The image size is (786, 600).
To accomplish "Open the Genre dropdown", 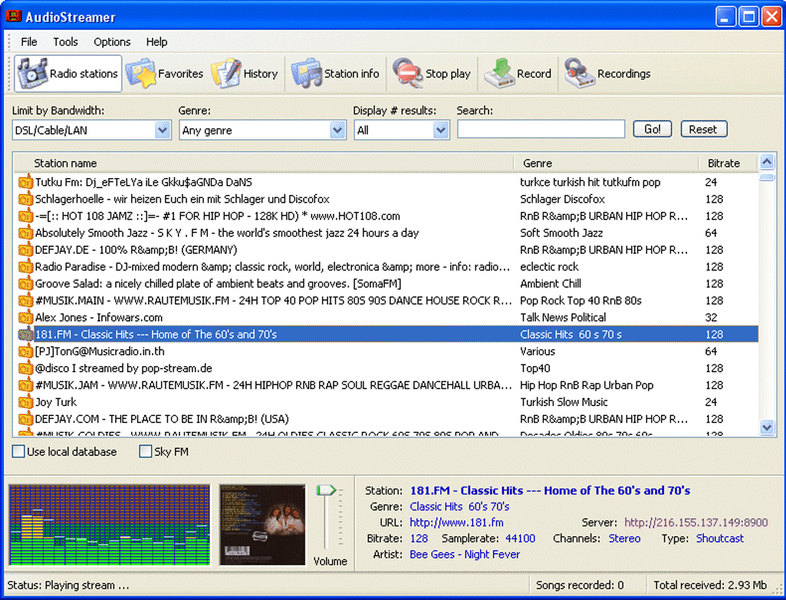I will coord(337,130).
